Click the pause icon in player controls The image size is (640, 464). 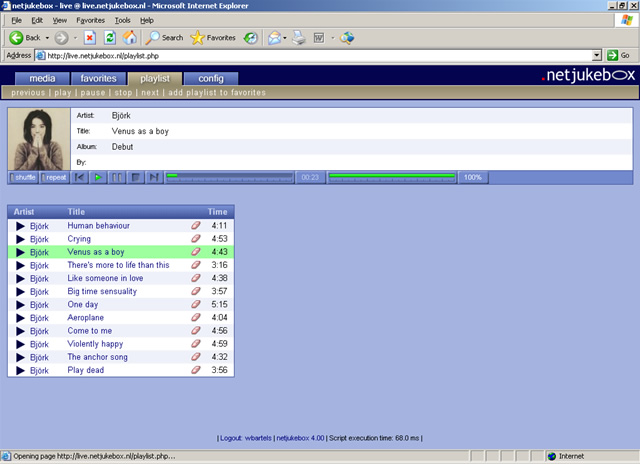point(117,177)
